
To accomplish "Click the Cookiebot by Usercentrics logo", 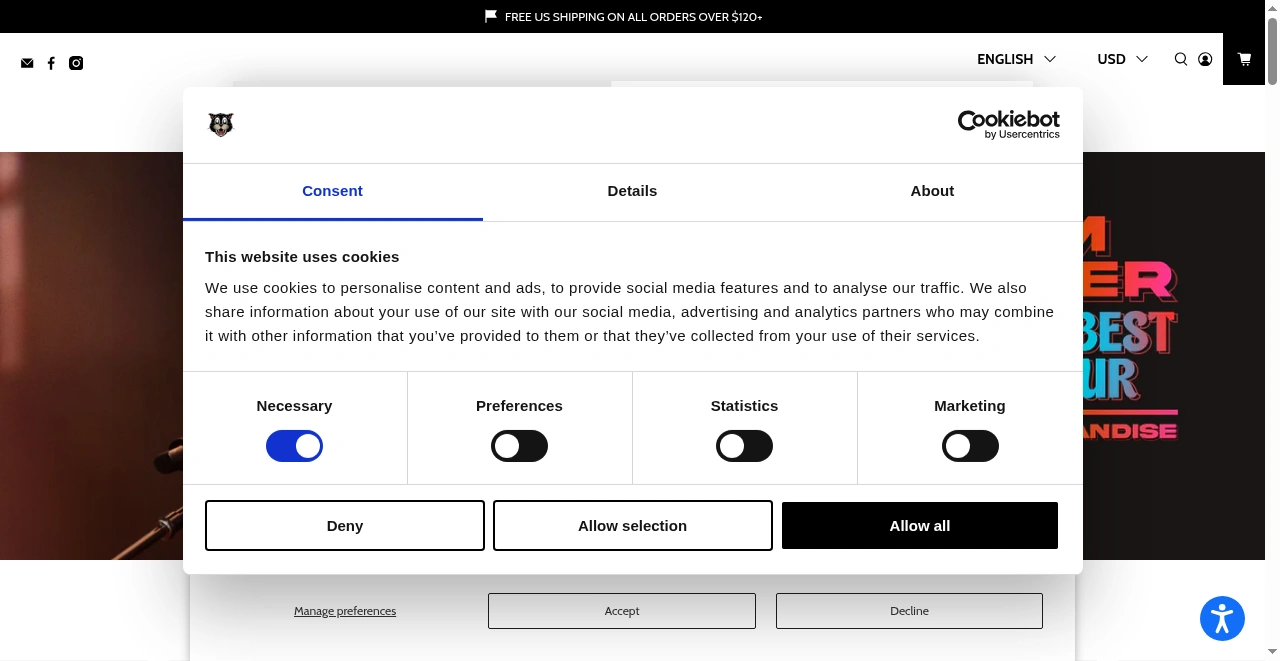I will coord(1008,124).
